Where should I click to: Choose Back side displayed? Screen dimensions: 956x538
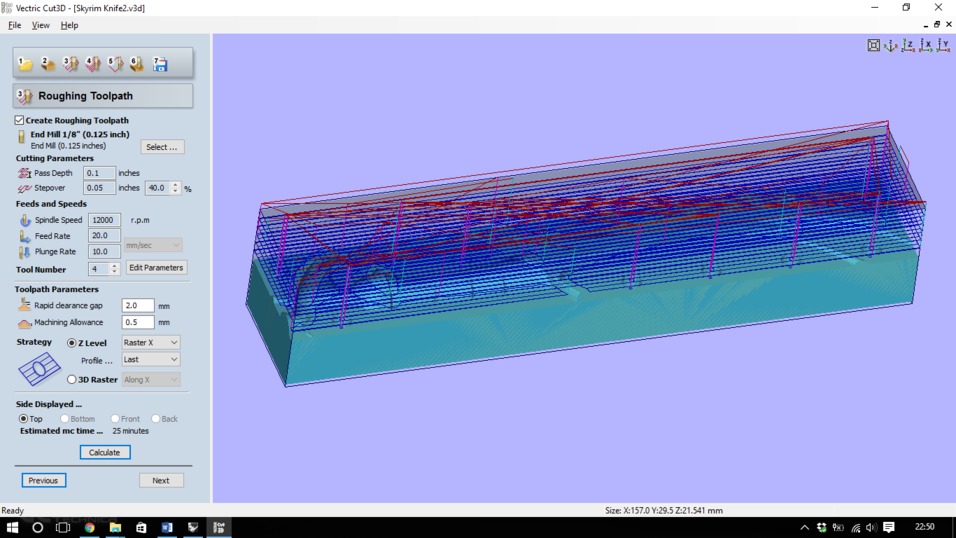point(155,418)
